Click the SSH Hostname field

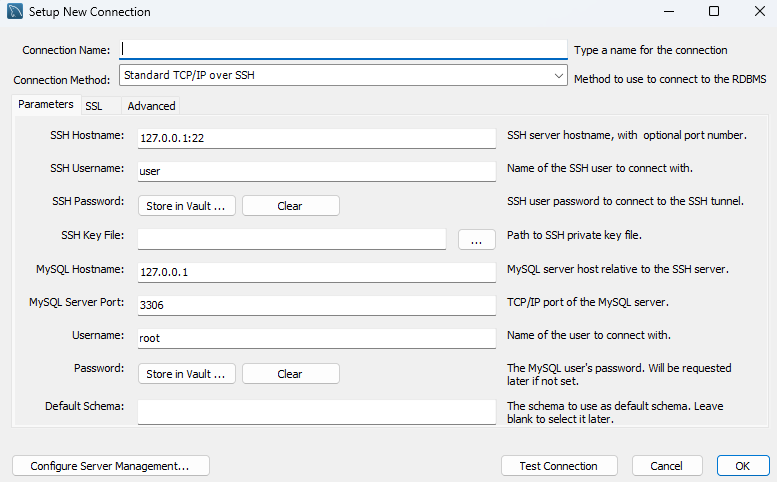(x=317, y=138)
